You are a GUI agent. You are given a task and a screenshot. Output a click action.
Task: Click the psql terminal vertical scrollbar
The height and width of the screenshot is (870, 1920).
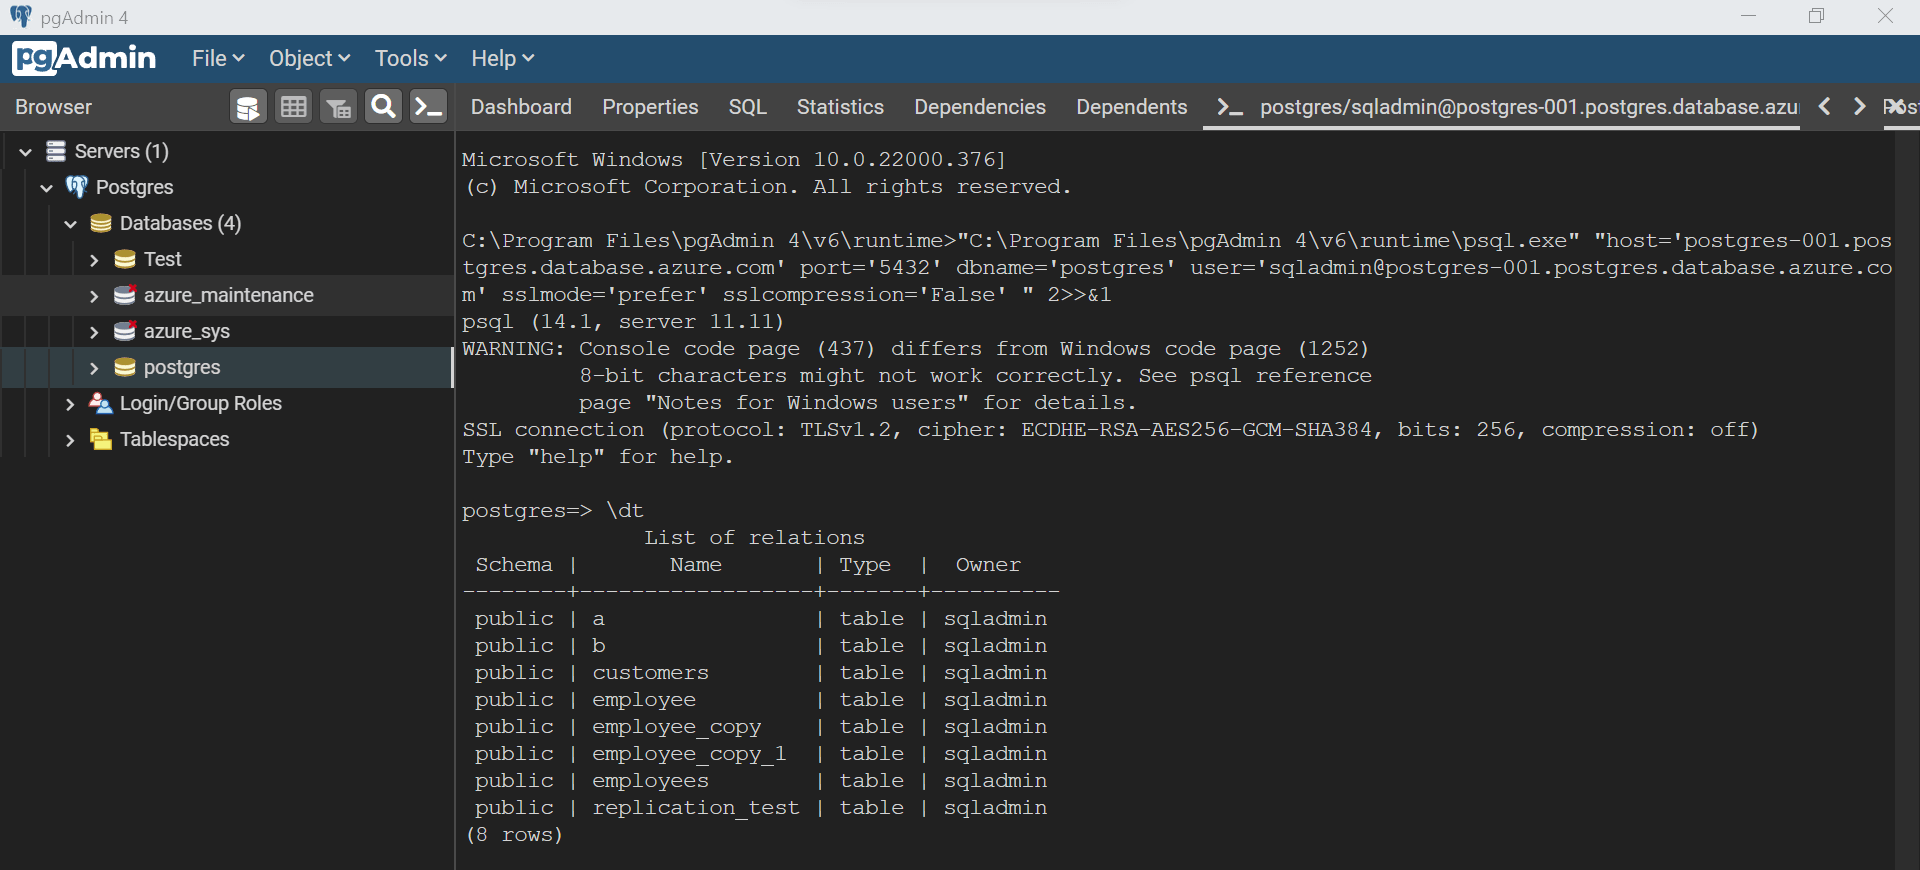click(1906, 500)
